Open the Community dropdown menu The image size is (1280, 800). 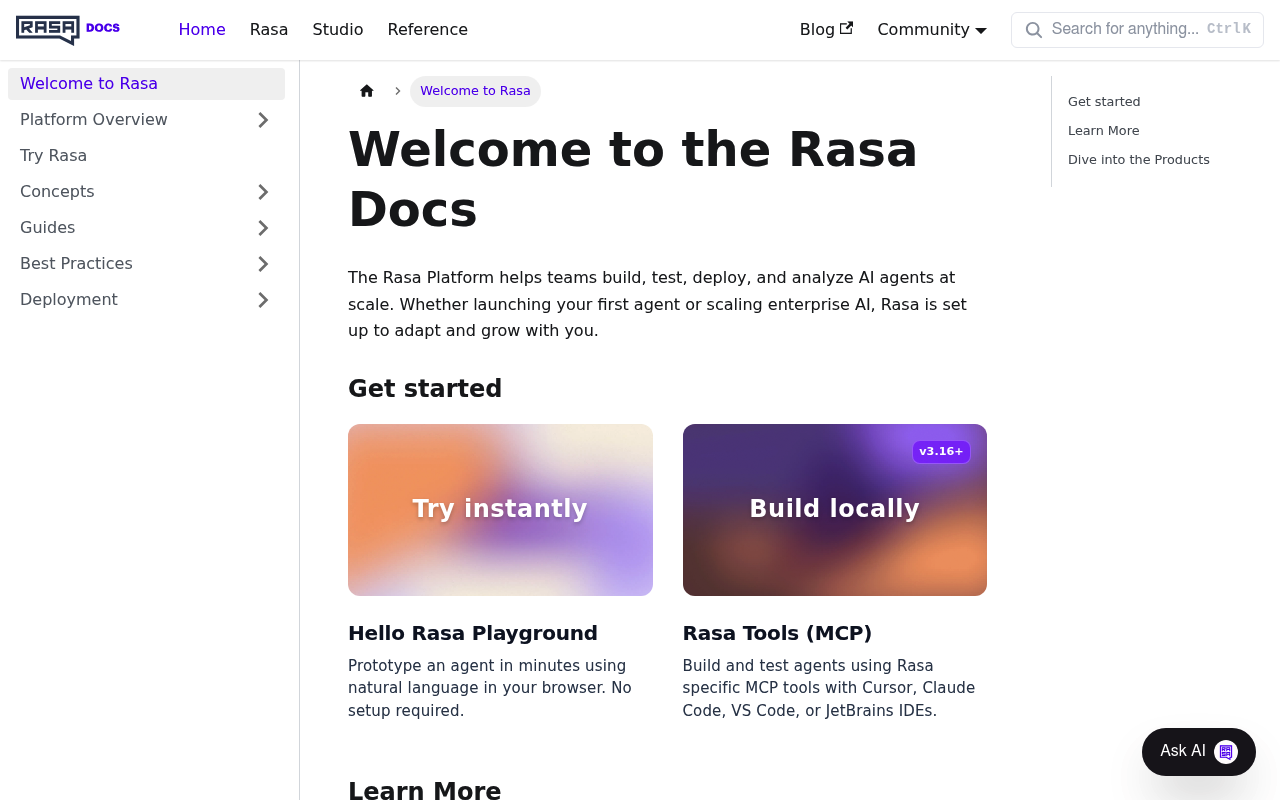coord(932,30)
